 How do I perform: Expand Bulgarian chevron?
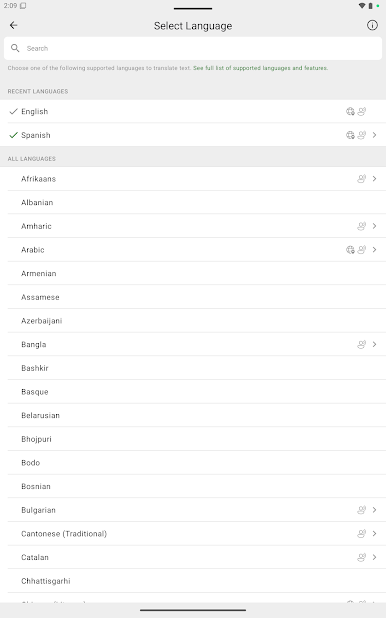375,510
